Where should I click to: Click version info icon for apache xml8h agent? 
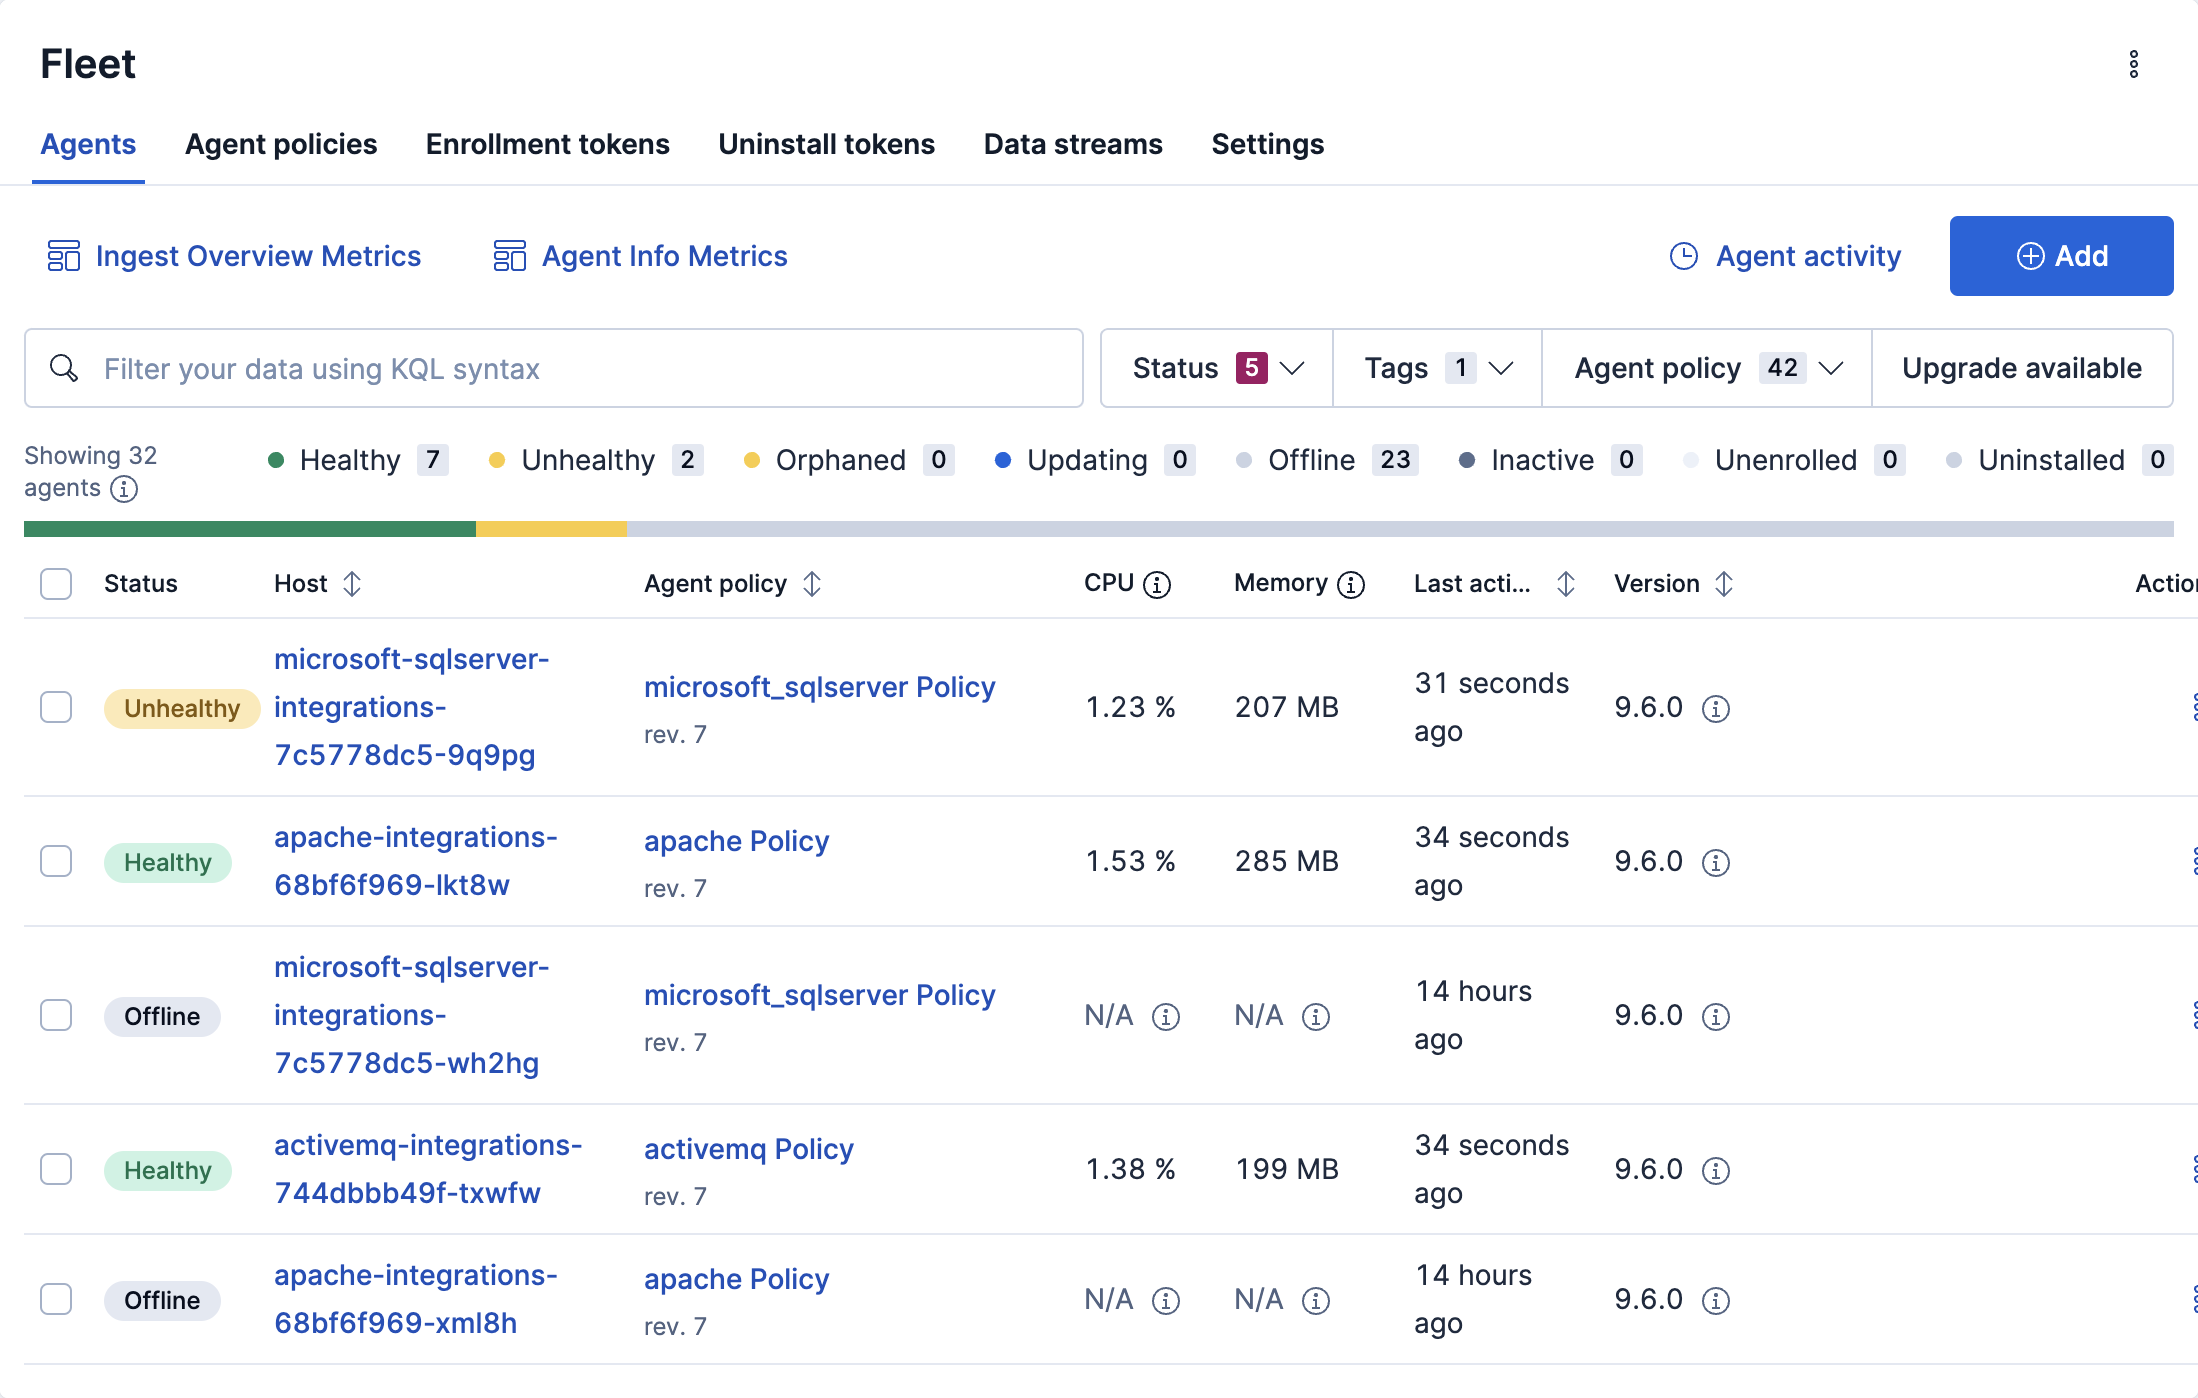(1716, 1300)
